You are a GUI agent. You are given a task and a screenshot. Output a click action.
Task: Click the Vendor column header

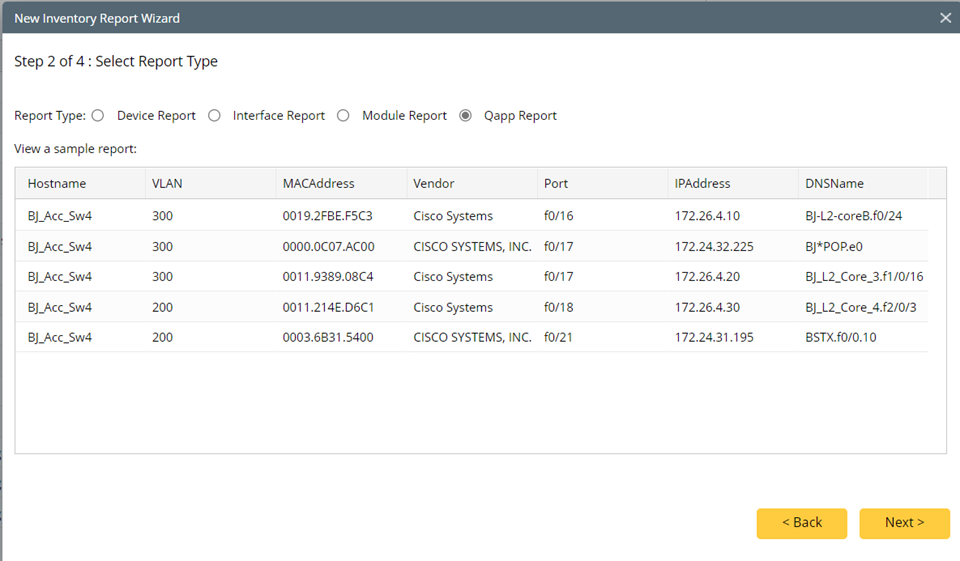click(x=434, y=184)
